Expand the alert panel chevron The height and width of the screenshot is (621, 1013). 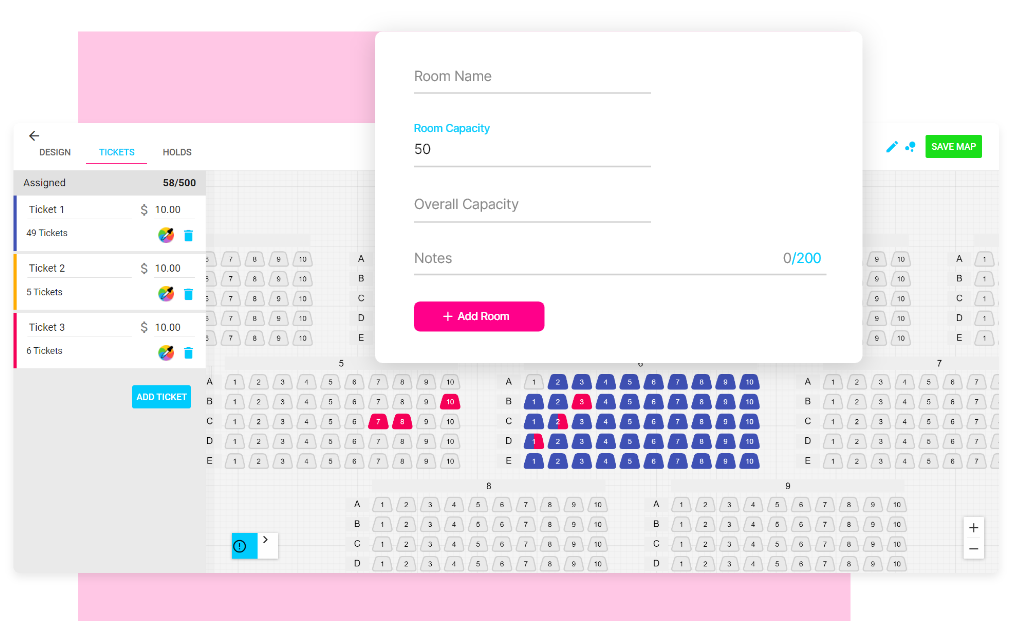pos(266,541)
